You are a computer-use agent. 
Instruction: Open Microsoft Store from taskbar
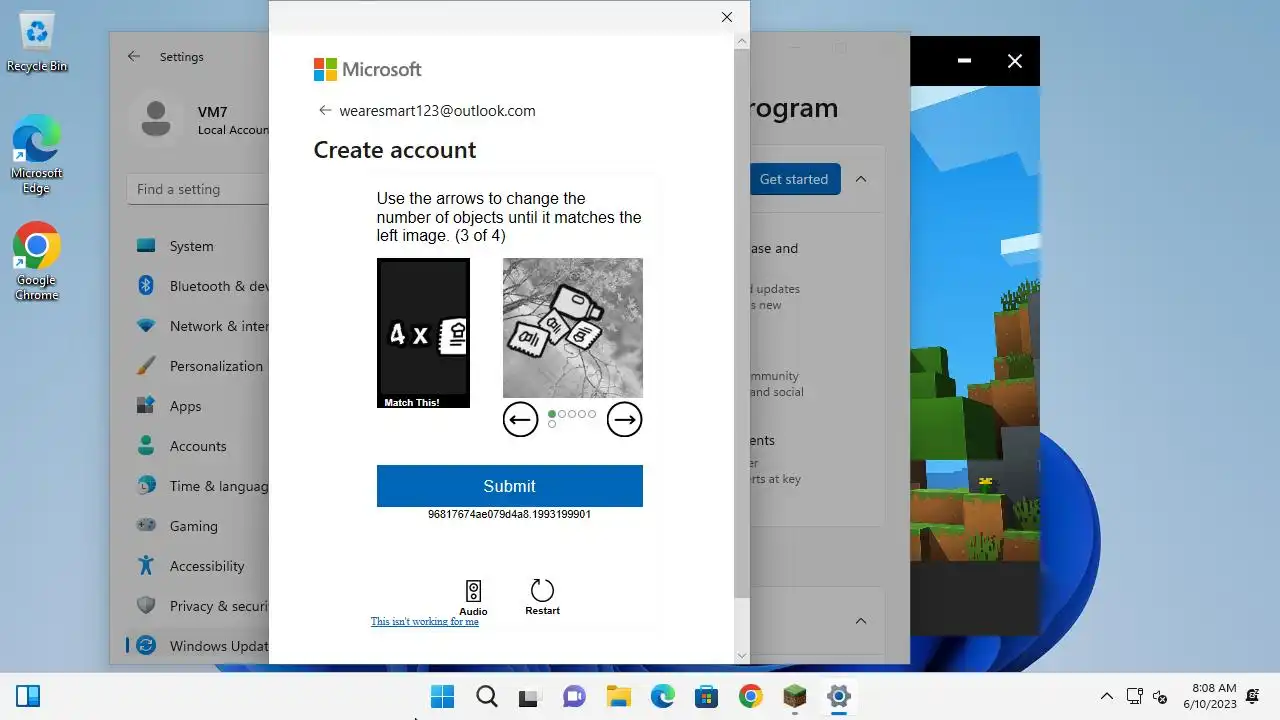click(x=707, y=696)
